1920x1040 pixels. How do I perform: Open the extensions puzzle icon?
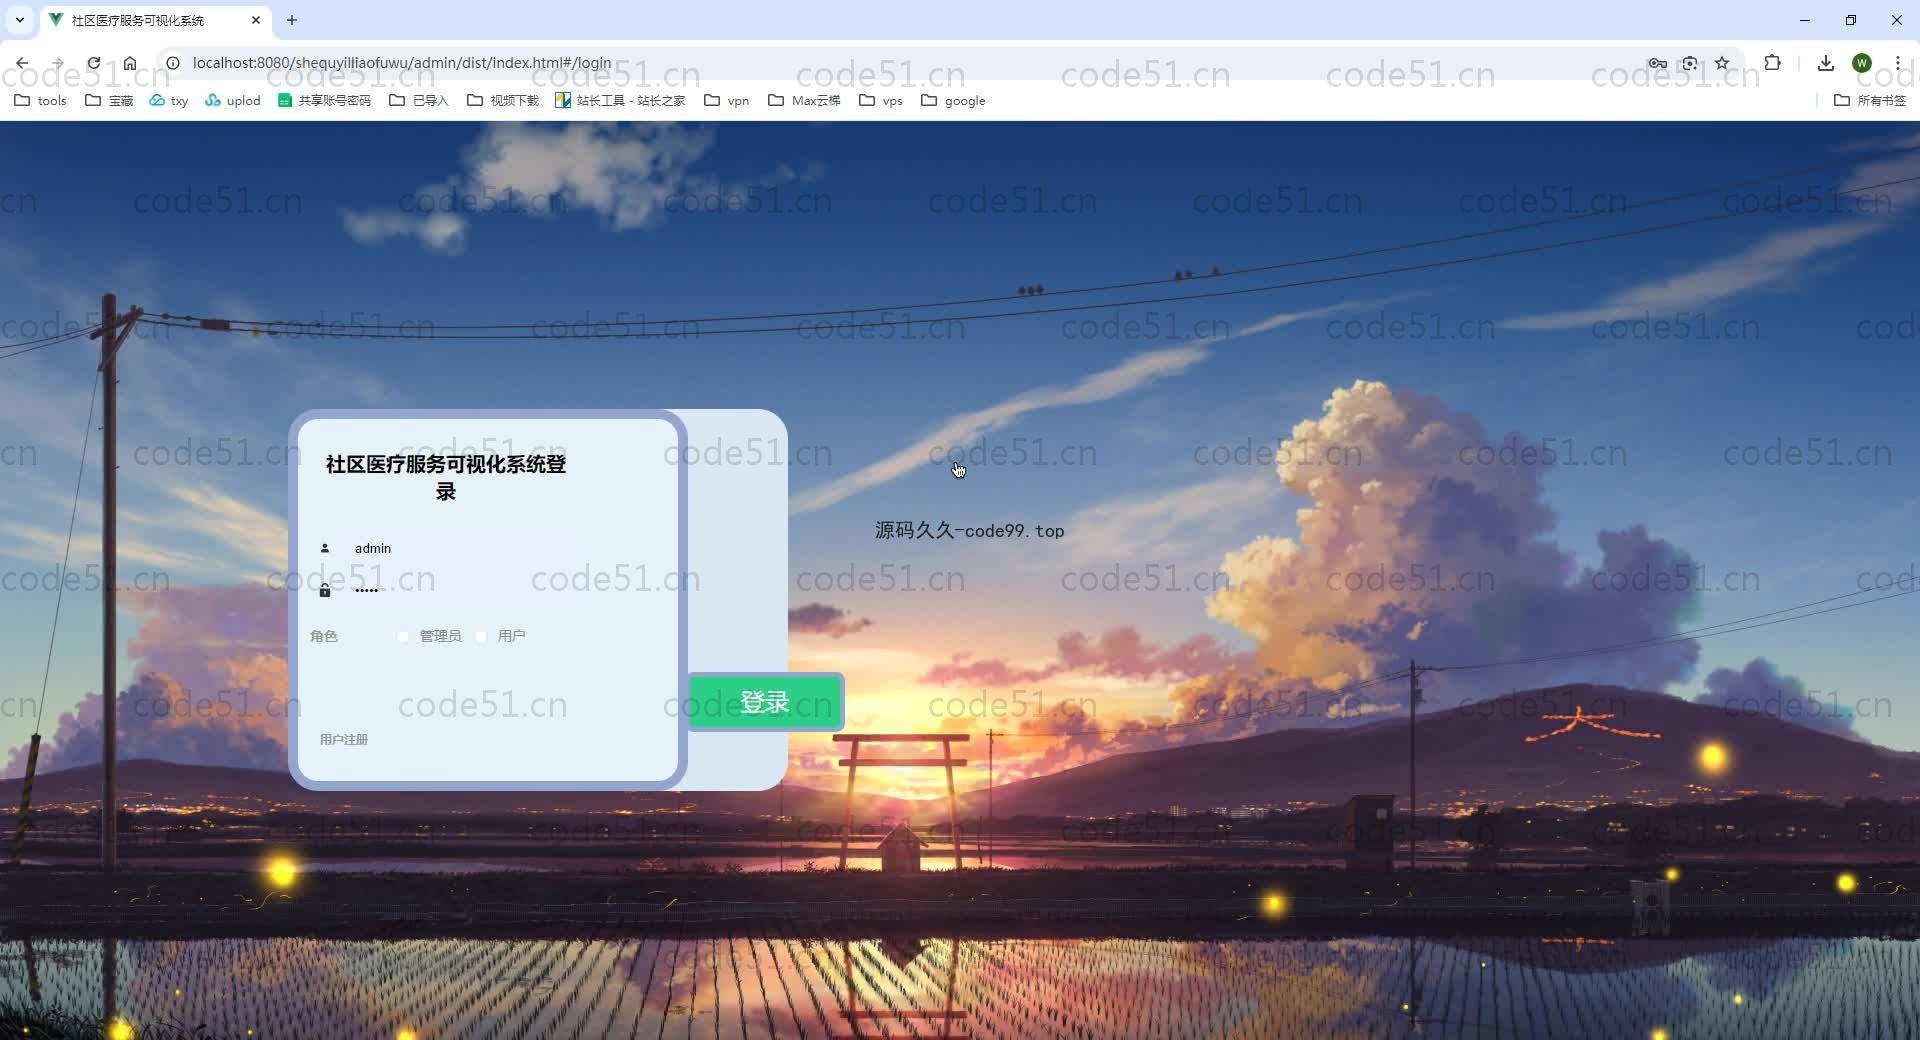(x=1773, y=63)
